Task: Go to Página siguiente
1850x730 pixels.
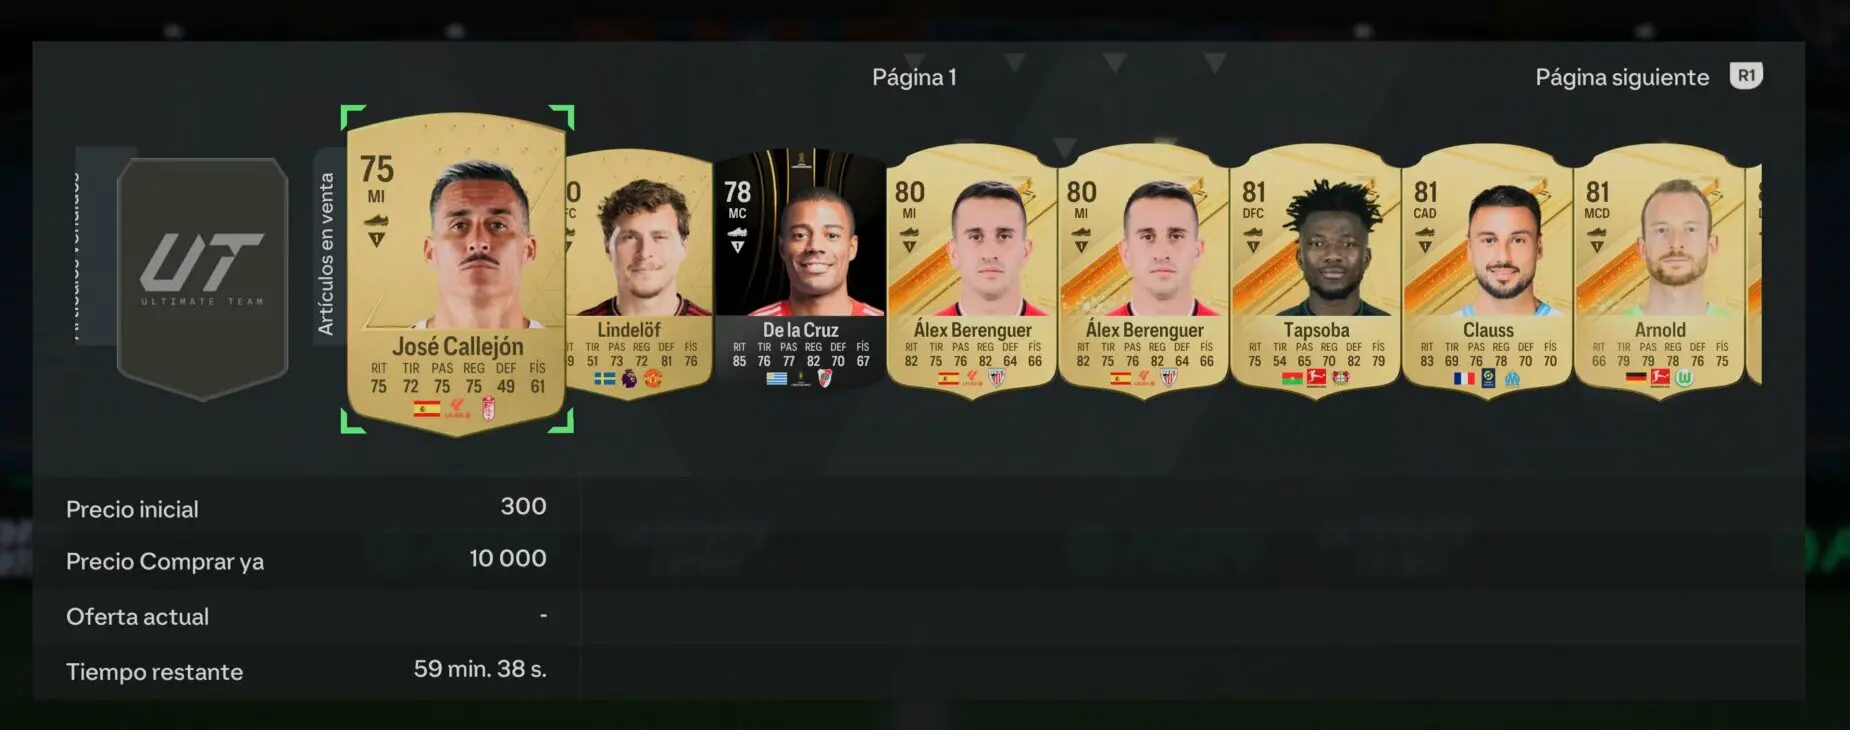Action: (x=1622, y=77)
